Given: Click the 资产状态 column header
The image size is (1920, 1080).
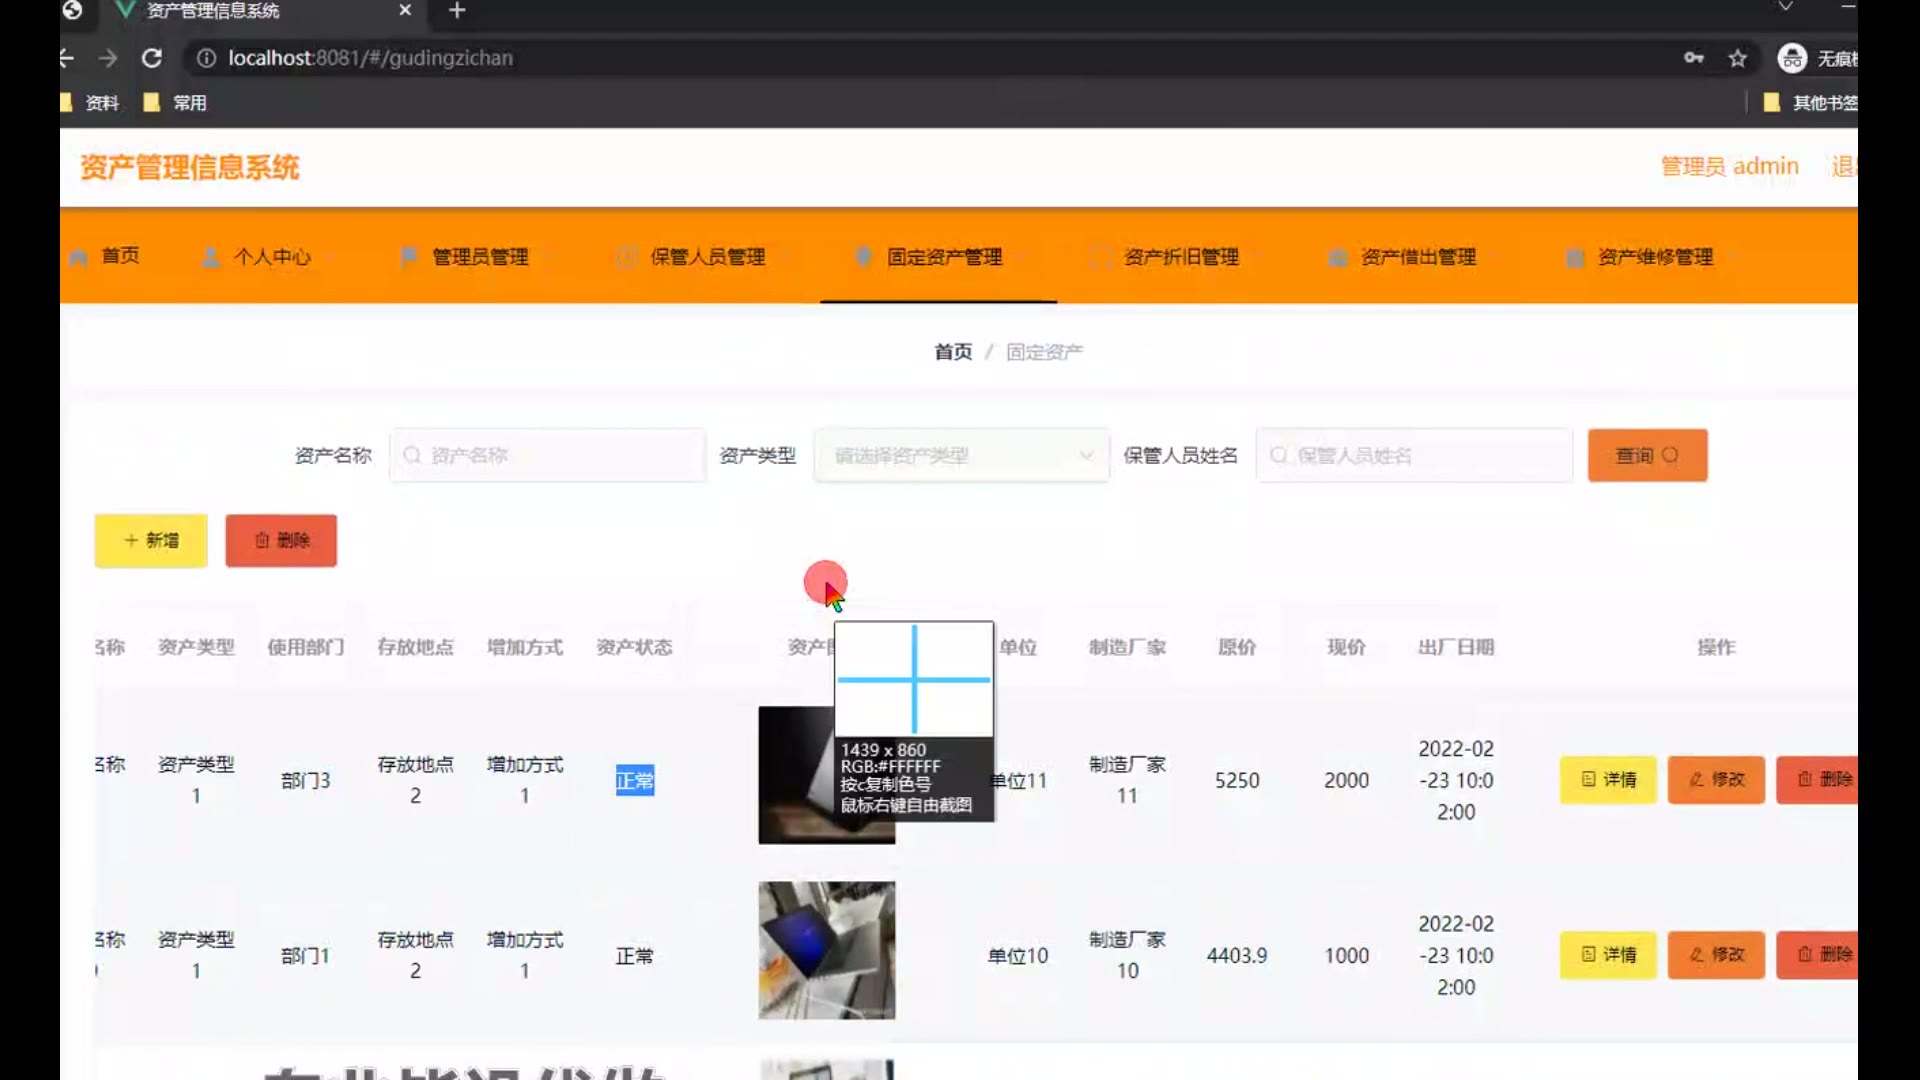Looking at the screenshot, I should pyautogui.click(x=634, y=648).
